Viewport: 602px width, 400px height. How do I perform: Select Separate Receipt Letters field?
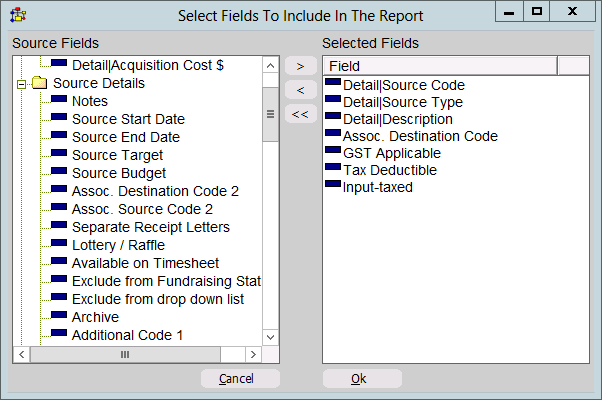[151, 227]
